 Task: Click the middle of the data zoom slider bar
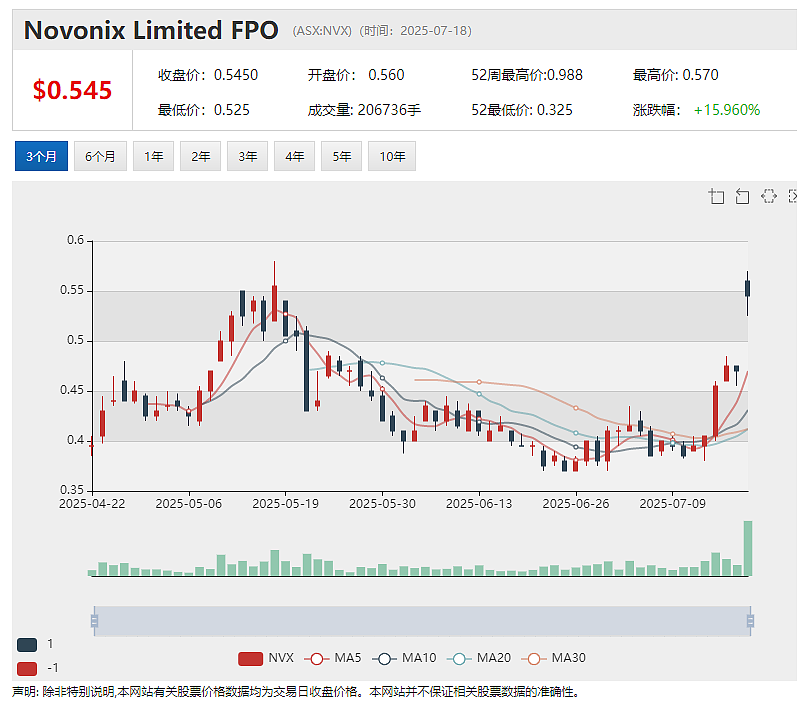422,620
